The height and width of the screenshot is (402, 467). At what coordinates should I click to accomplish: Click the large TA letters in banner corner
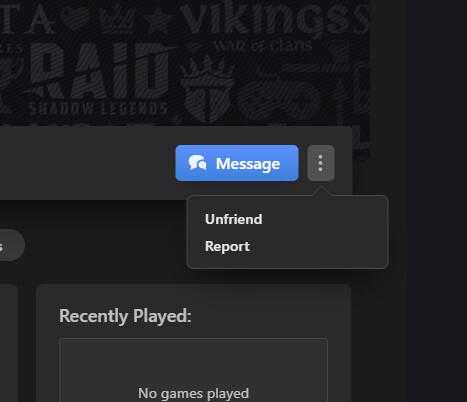pyautogui.click(x=27, y=20)
